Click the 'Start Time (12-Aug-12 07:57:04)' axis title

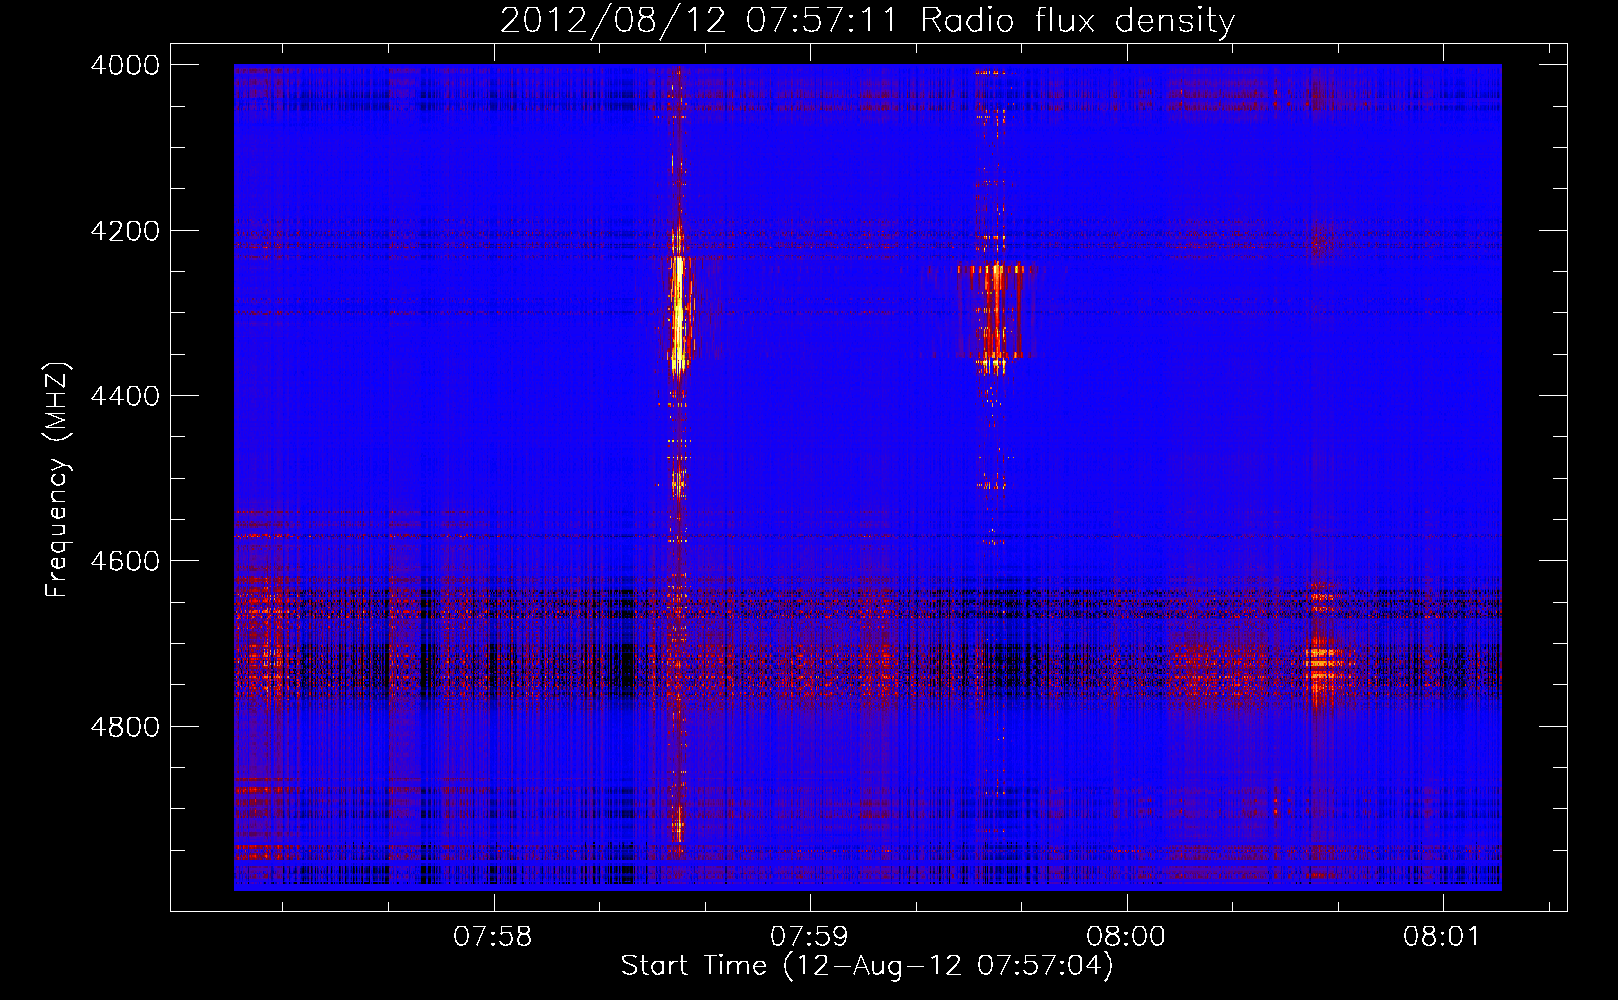point(867,966)
